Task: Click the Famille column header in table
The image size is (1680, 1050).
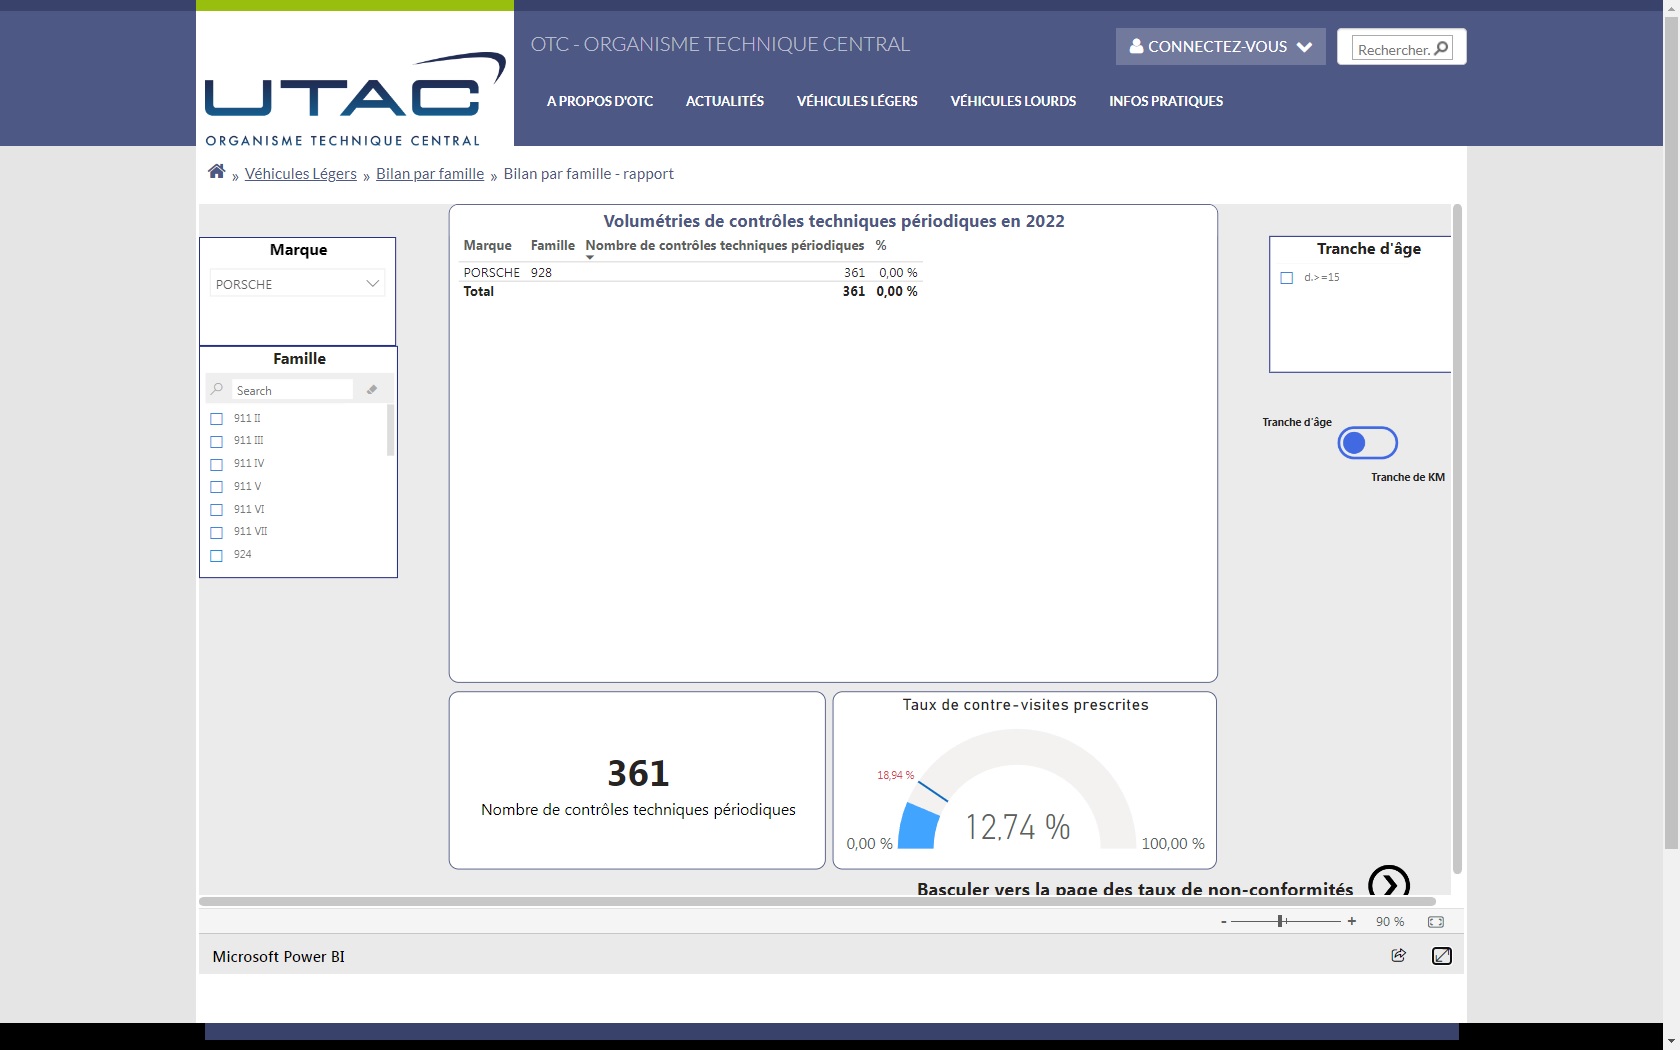Action: (x=553, y=245)
